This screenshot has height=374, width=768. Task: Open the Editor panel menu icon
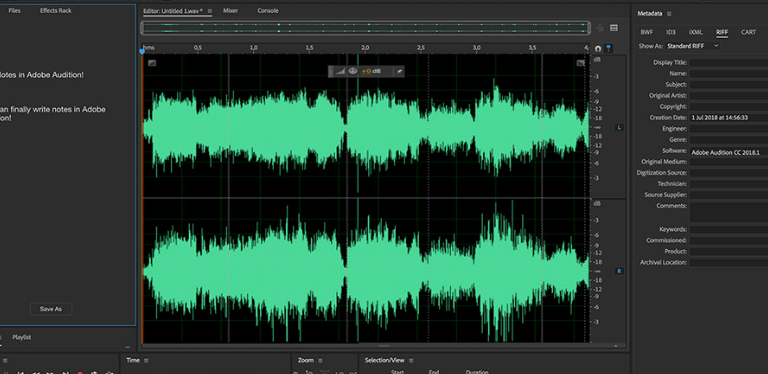[x=210, y=11]
